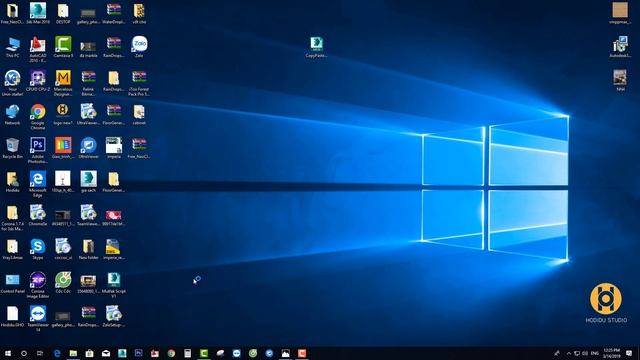Open the taskbar clock and date
This screenshot has height=360, width=640.
point(611,353)
